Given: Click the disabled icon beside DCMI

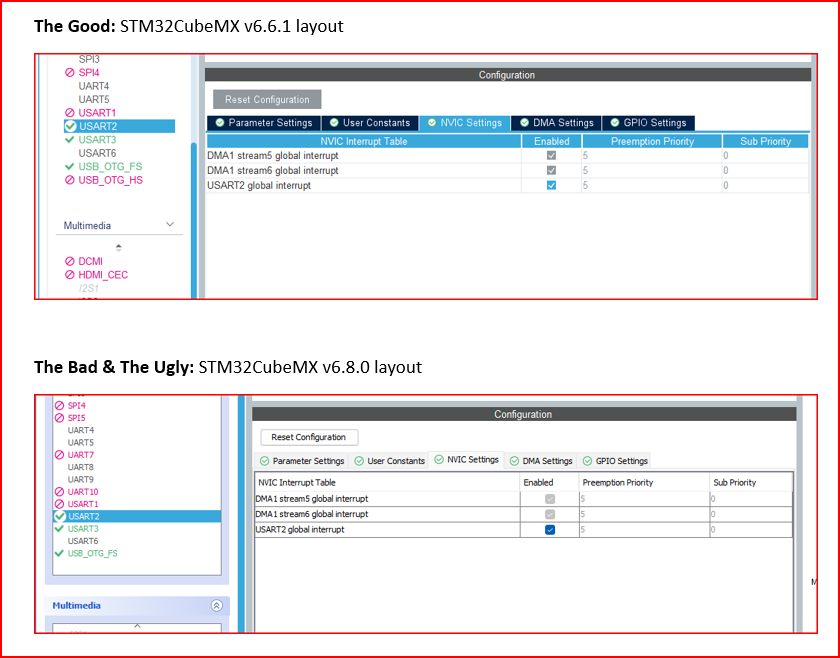Looking at the screenshot, I should click(70, 261).
